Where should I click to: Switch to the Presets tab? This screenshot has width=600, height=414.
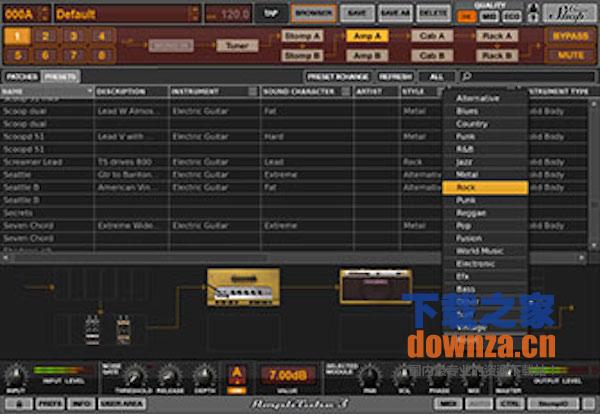click(60, 77)
